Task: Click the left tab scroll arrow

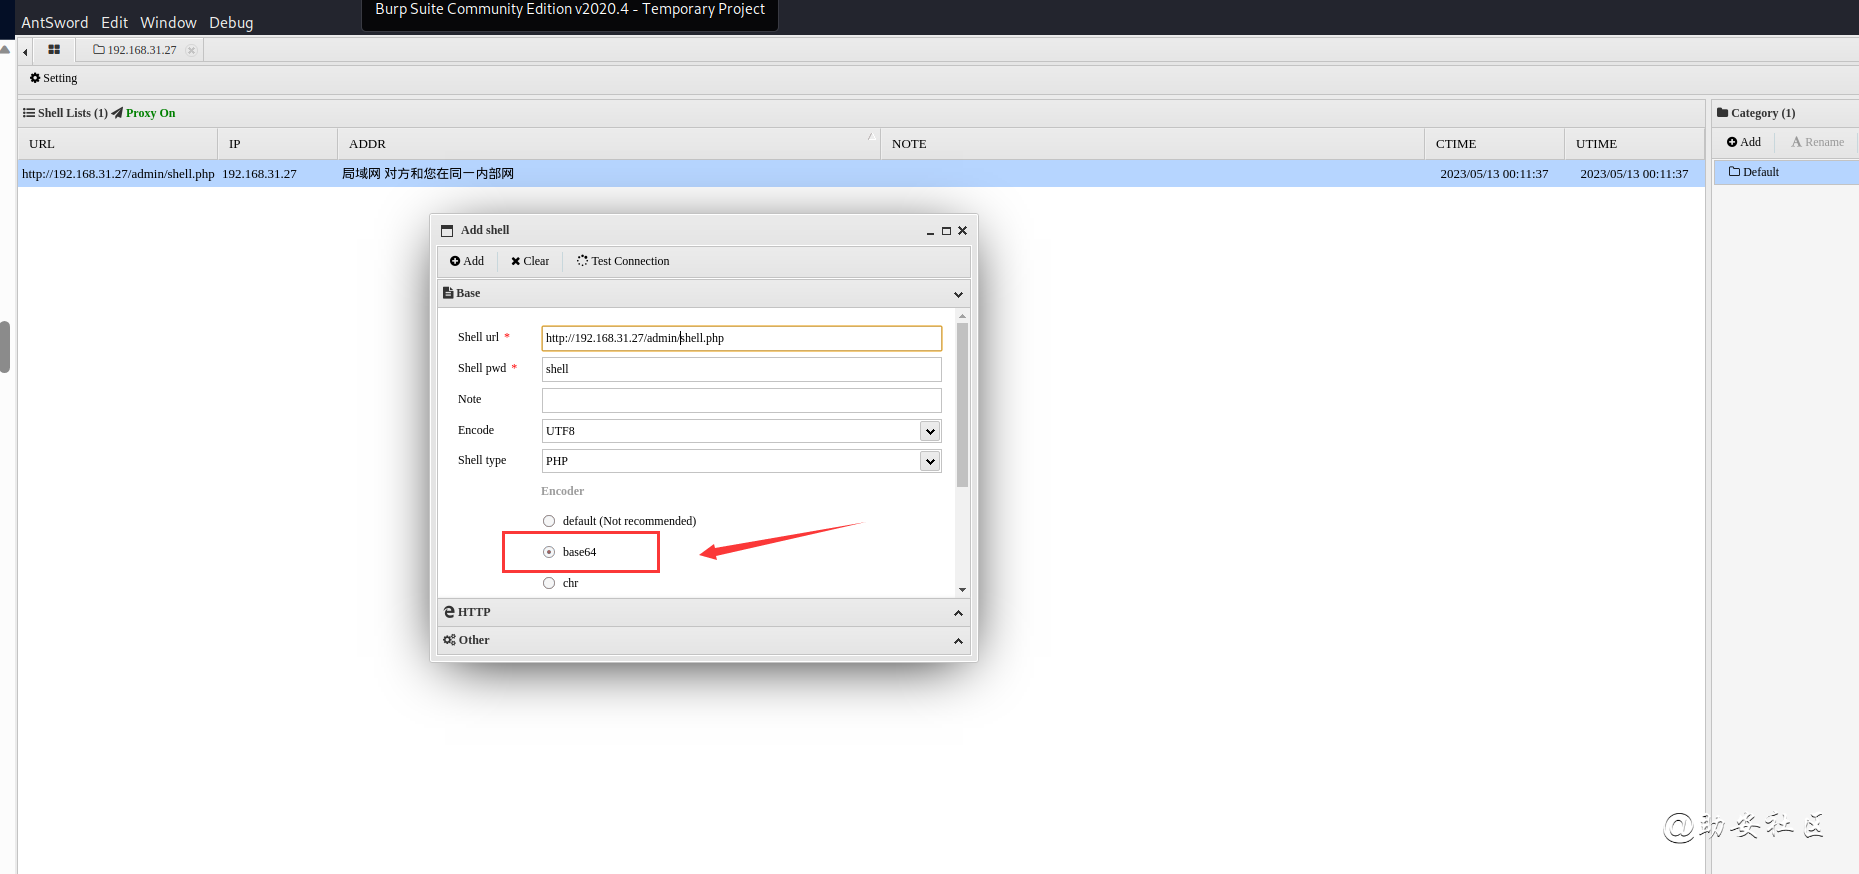Action: 25,52
